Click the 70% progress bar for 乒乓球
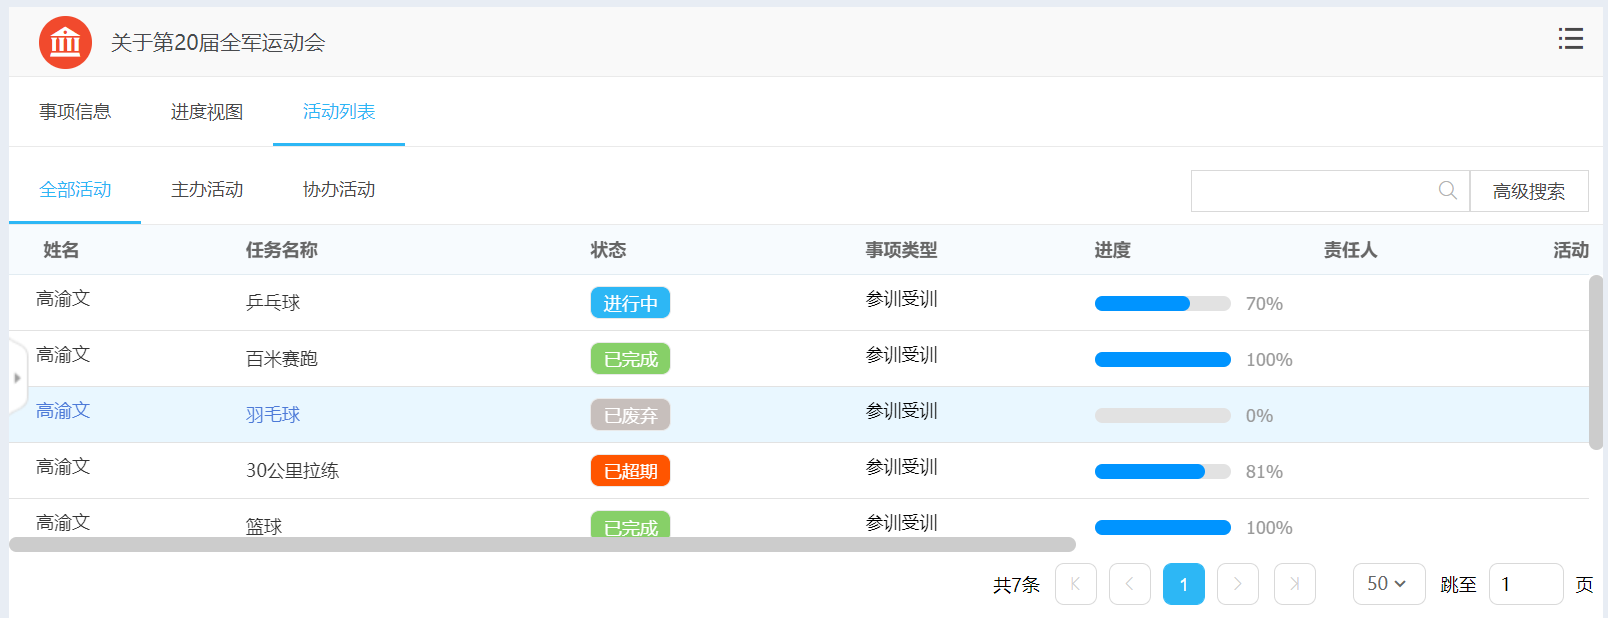This screenshot has height=618, width=1608. pos(1162,304)
